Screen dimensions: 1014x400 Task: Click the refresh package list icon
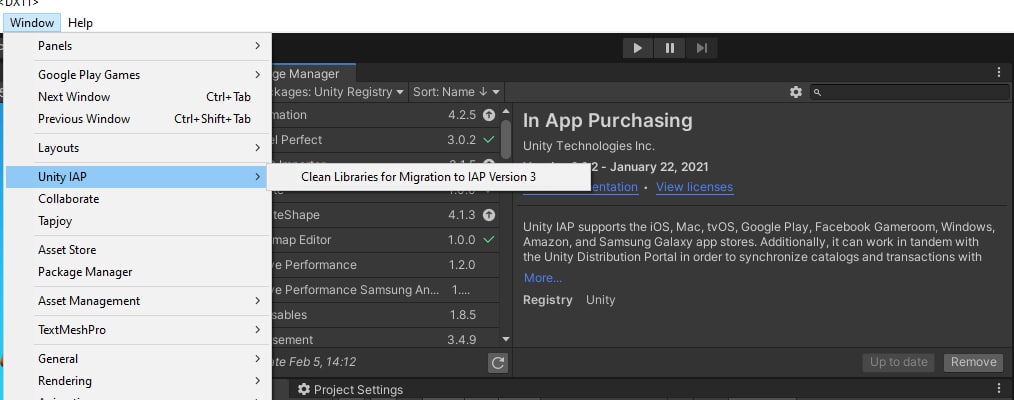click(497, 363)
